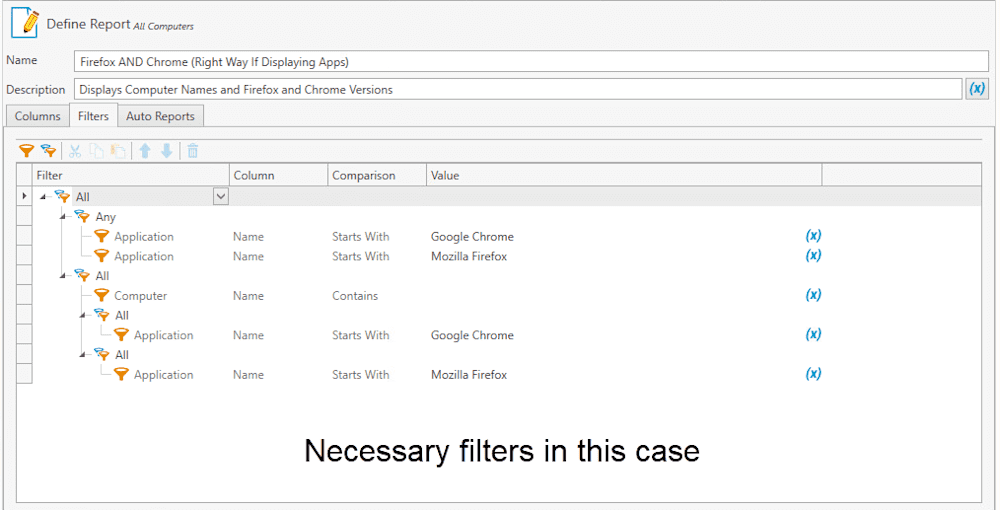The width and height of the screenshot is (1000, 510).
Task: Collapse the Any filter group
Action: [63, 217]
